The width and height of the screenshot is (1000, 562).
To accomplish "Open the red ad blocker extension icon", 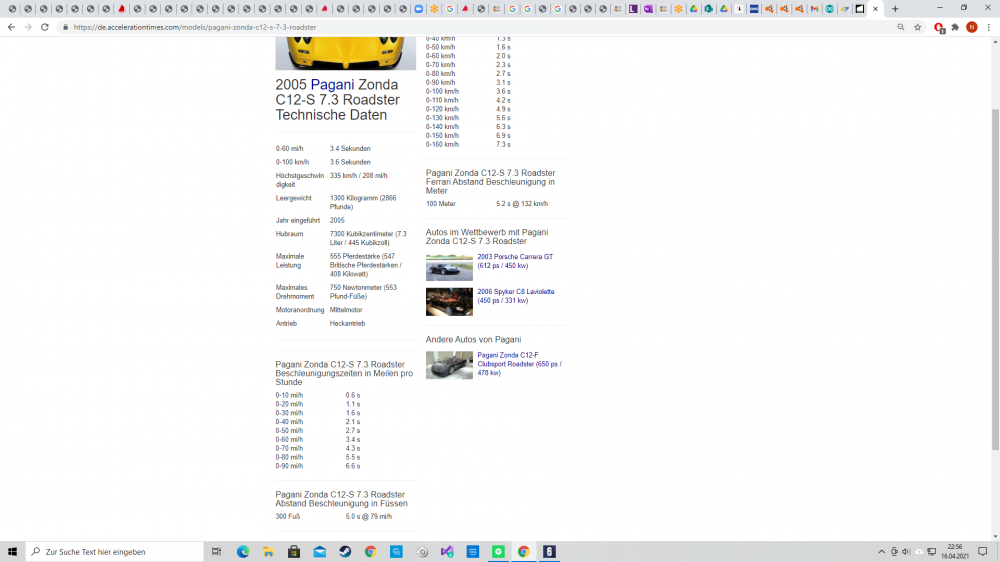I will (939, 27).
